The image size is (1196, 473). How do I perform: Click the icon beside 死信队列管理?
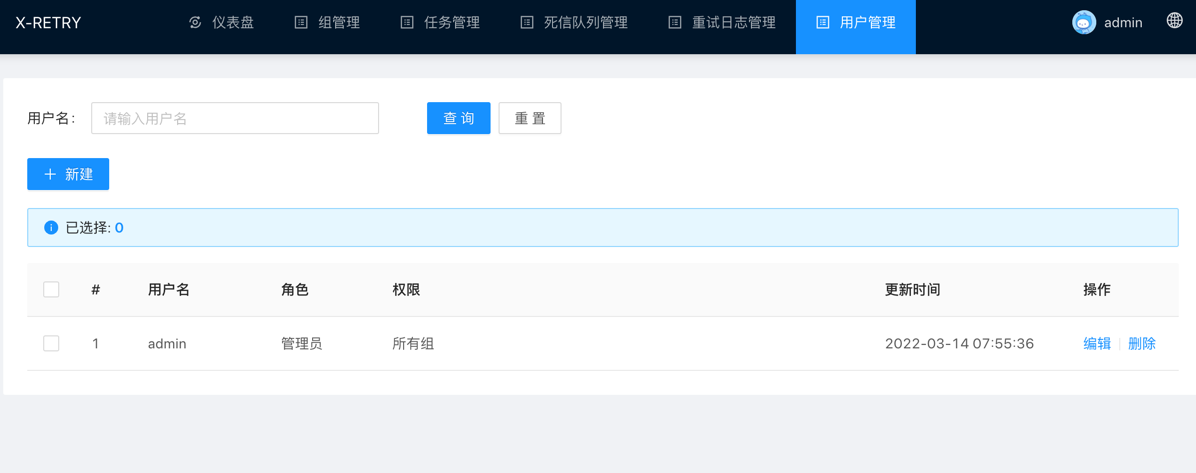(527, 22)
